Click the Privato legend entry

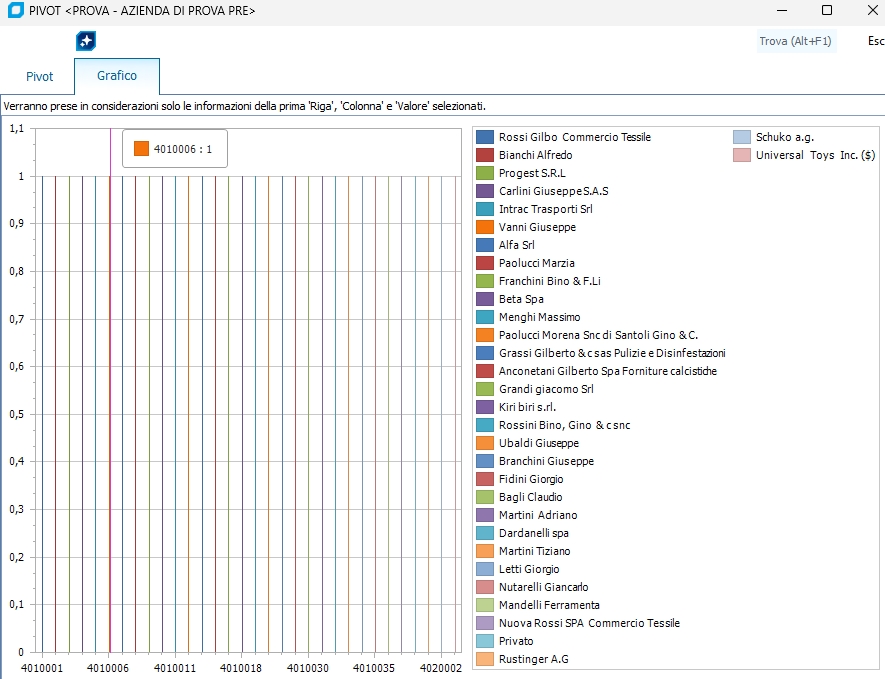pyautogui.click(x=516, y=641)
